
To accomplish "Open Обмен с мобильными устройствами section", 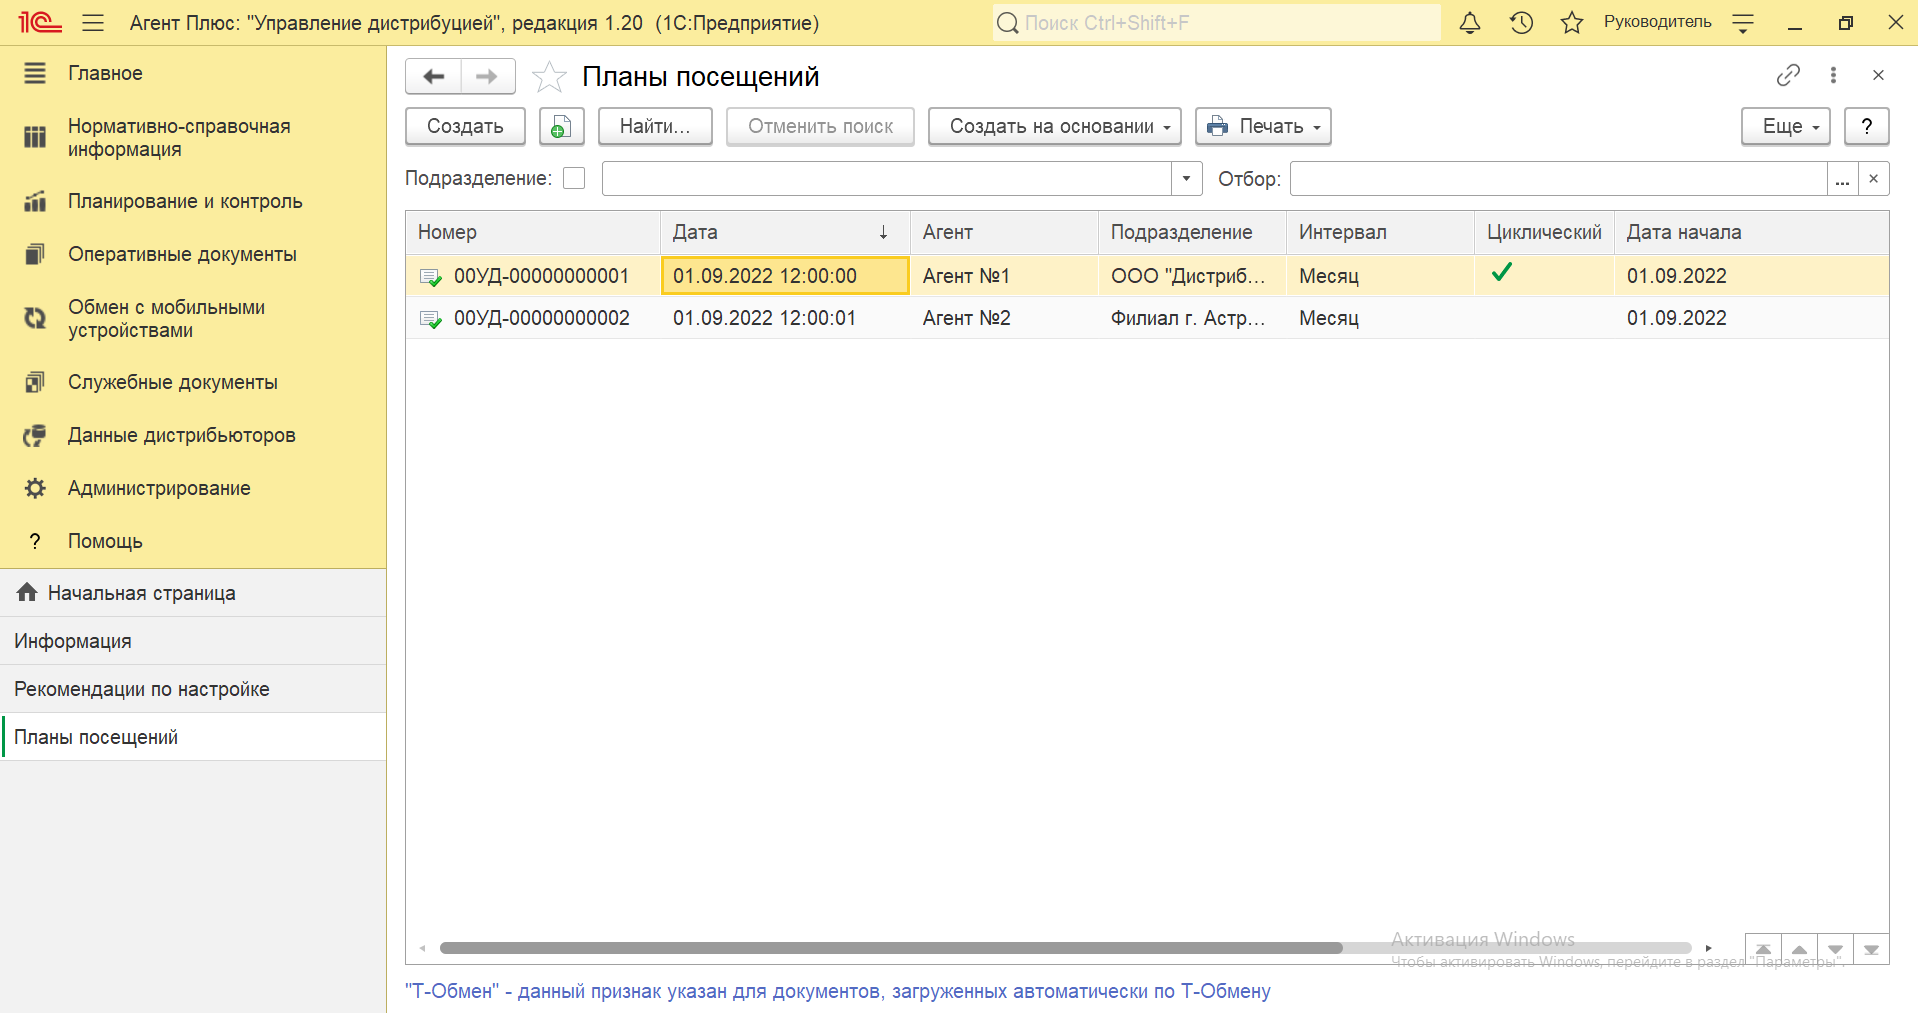I will click(x=193, y=319).
